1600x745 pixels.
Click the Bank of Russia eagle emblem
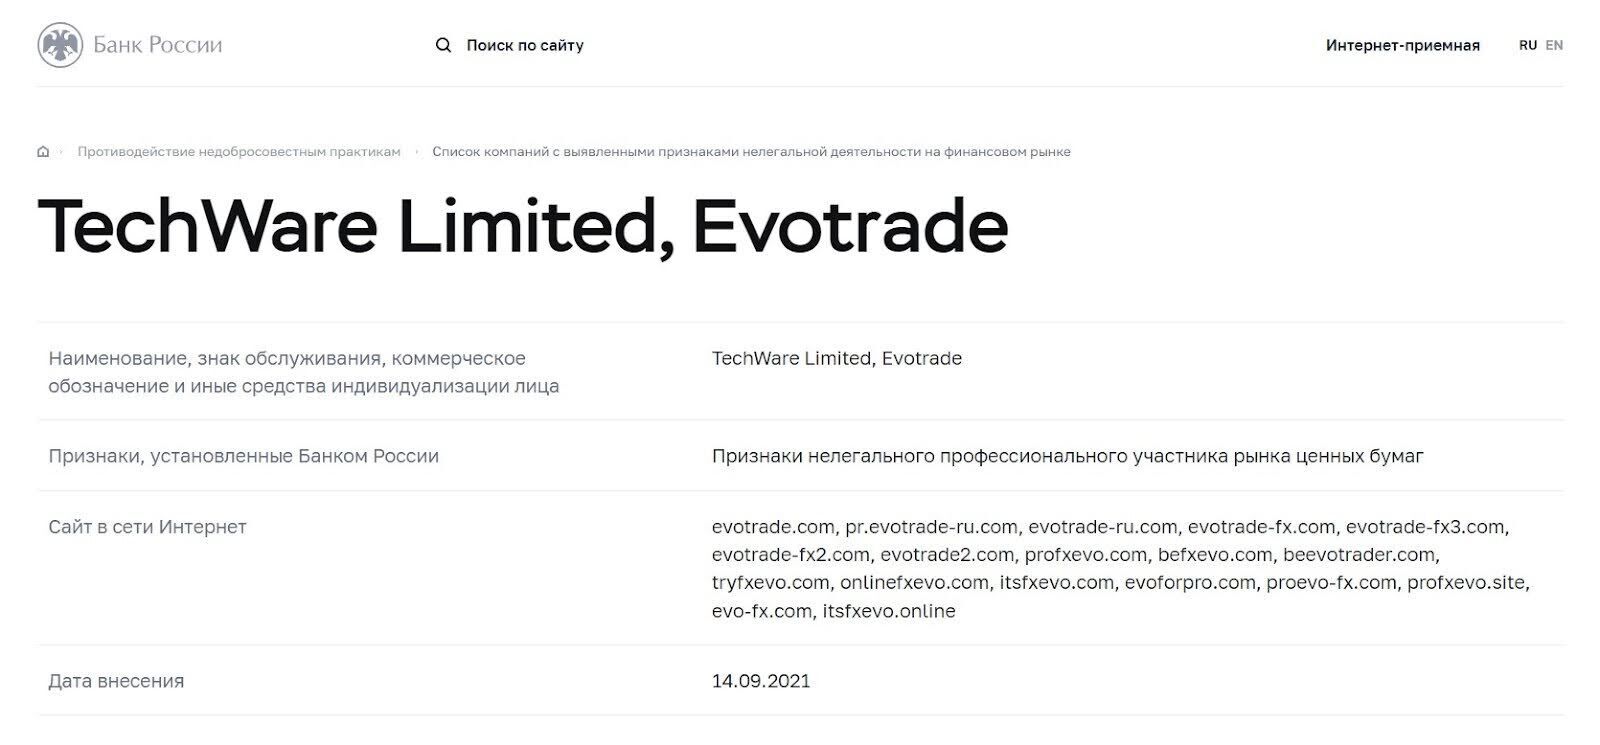60,45
